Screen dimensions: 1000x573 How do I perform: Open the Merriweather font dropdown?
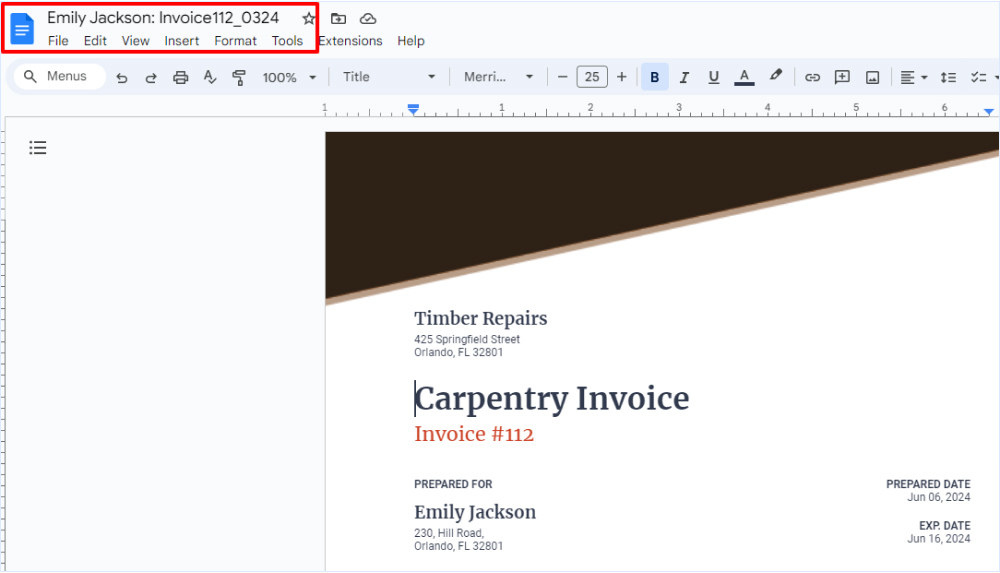click(x=499, y=77)
